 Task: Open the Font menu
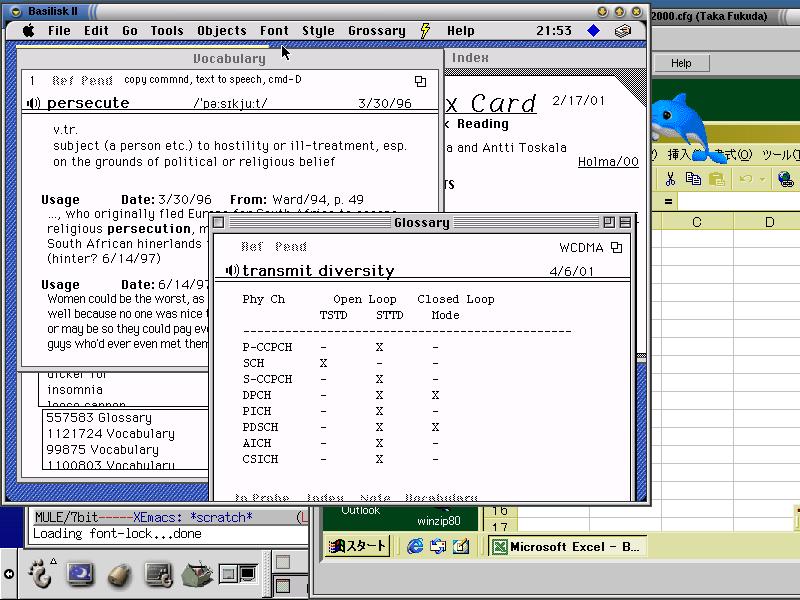[x=274, y=31]
